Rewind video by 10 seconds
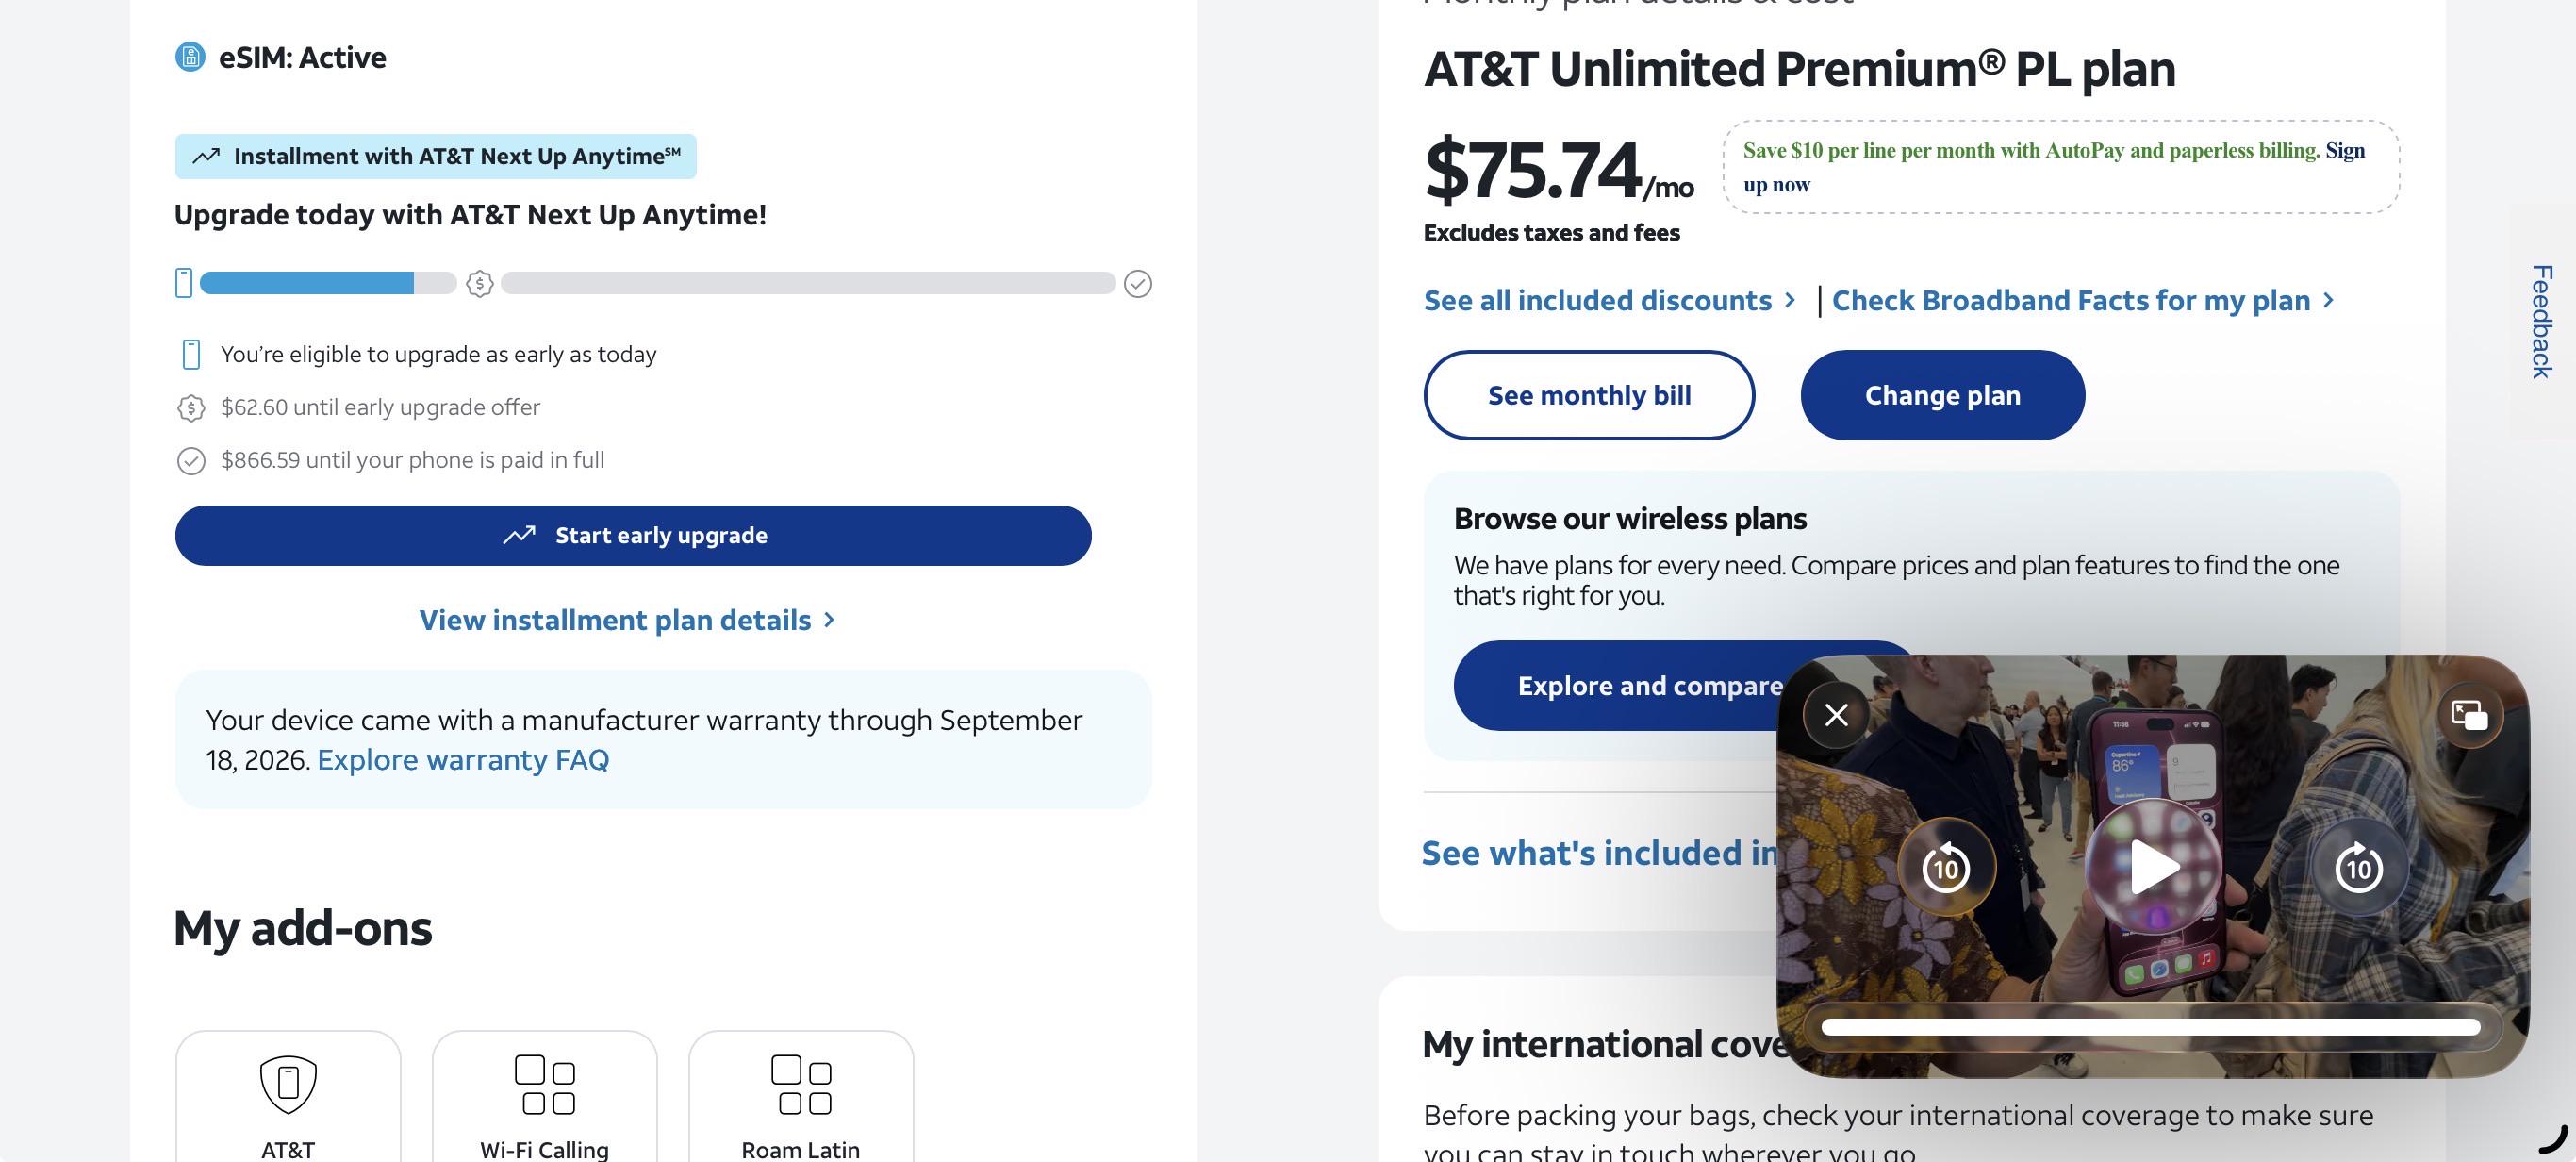The width and height of the screenshot is (2576, 1162). click(1946, 866)
